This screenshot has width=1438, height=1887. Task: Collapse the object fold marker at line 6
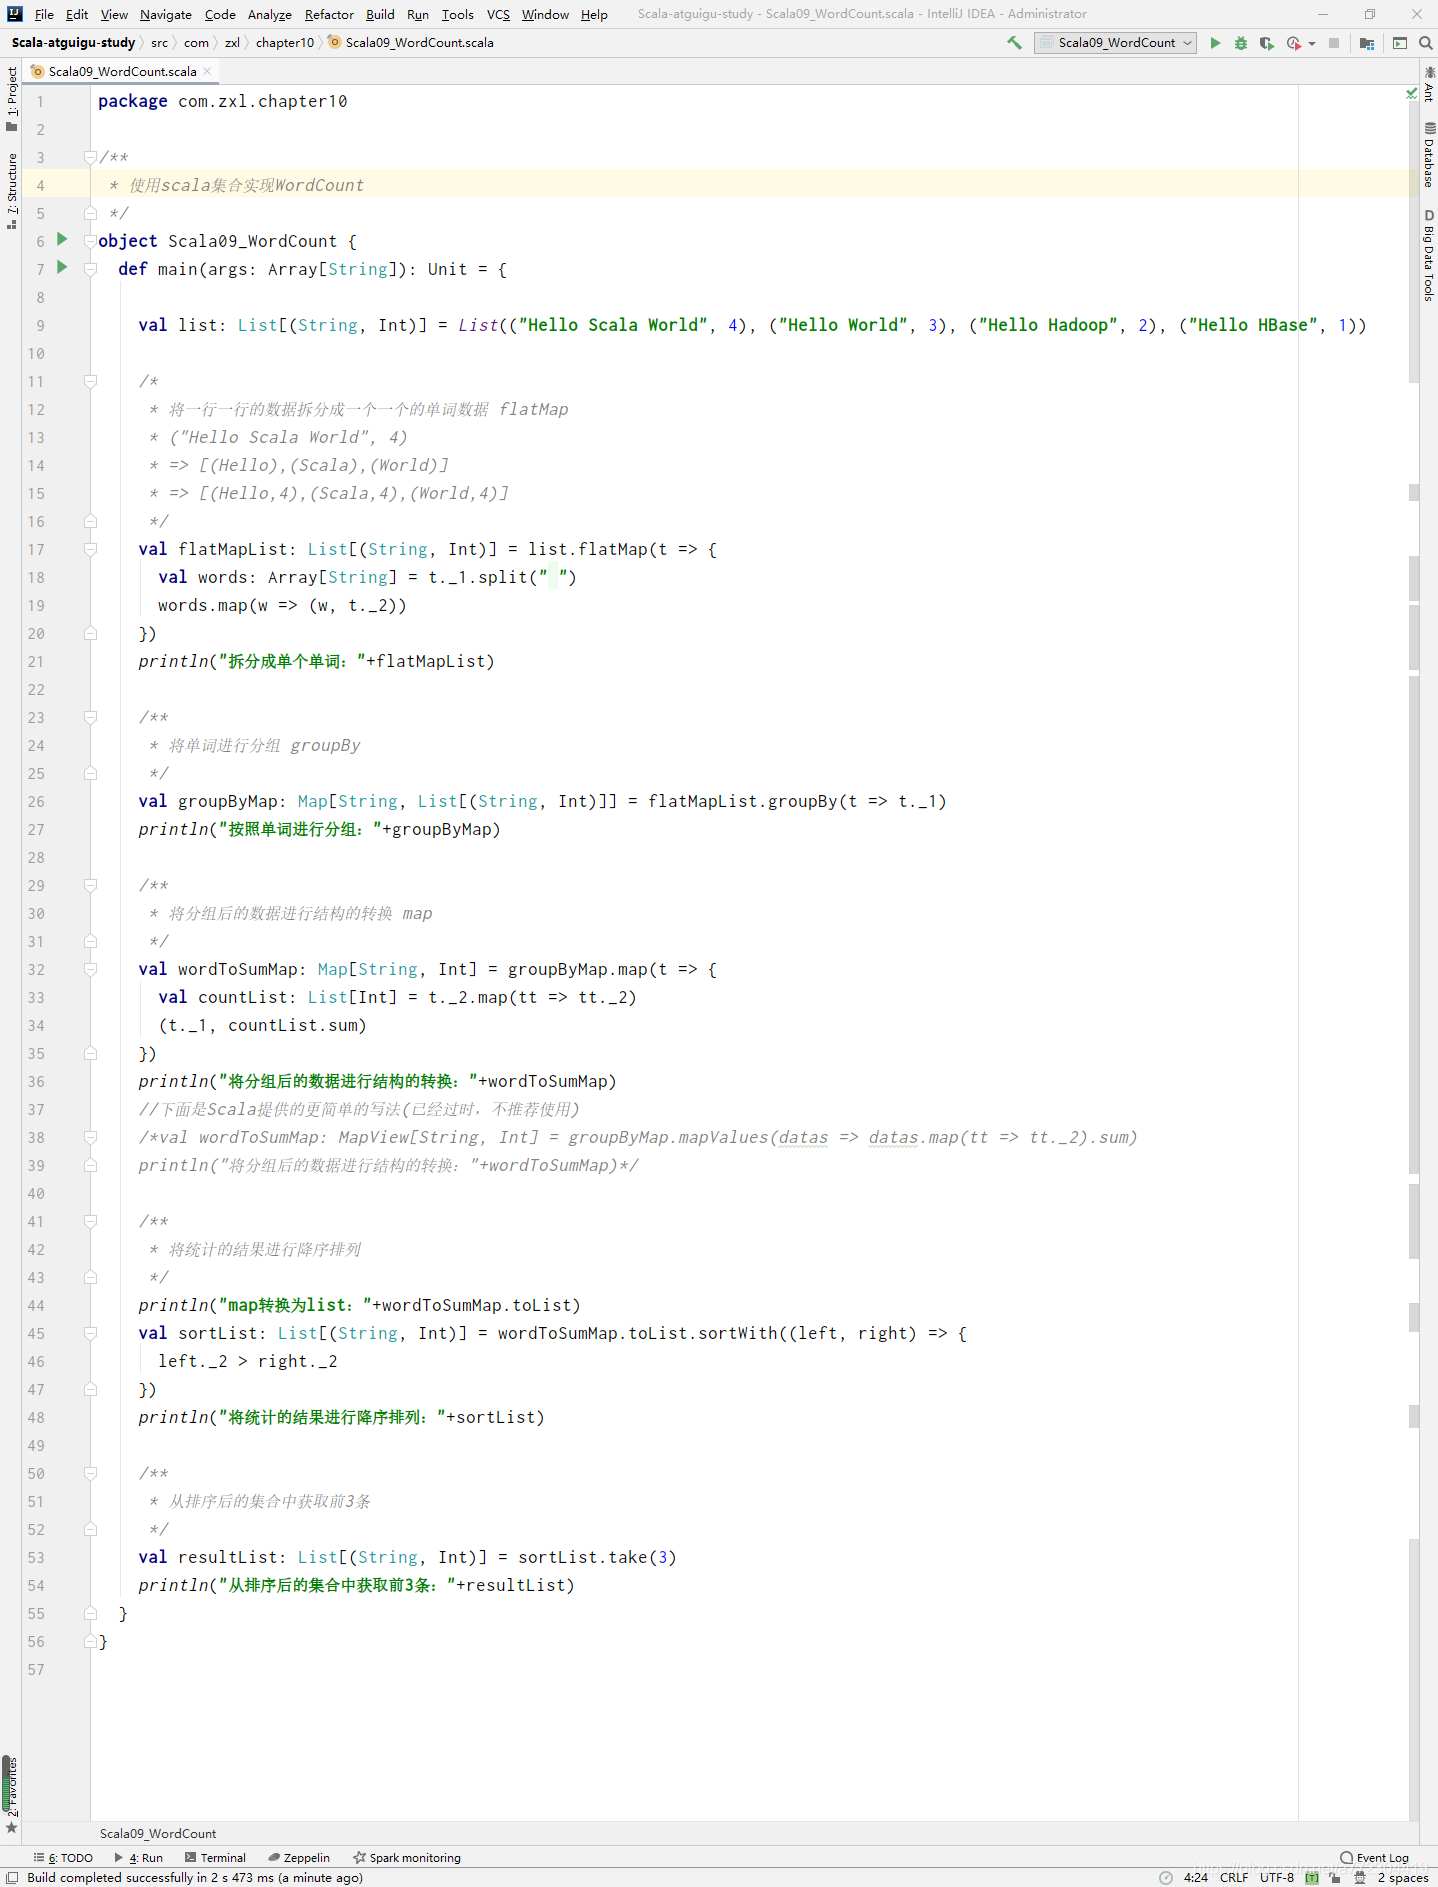[90, 241]
